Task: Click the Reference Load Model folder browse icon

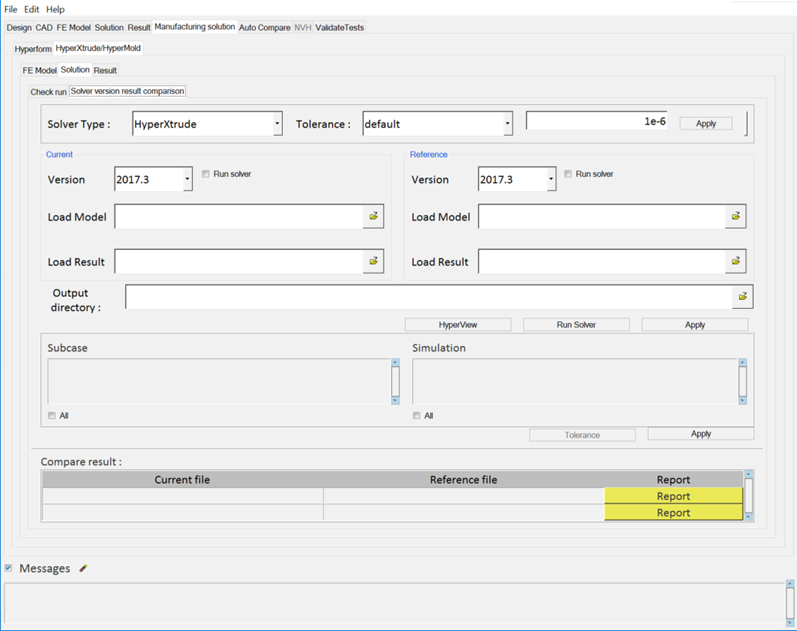Action: tap(736, 216)
